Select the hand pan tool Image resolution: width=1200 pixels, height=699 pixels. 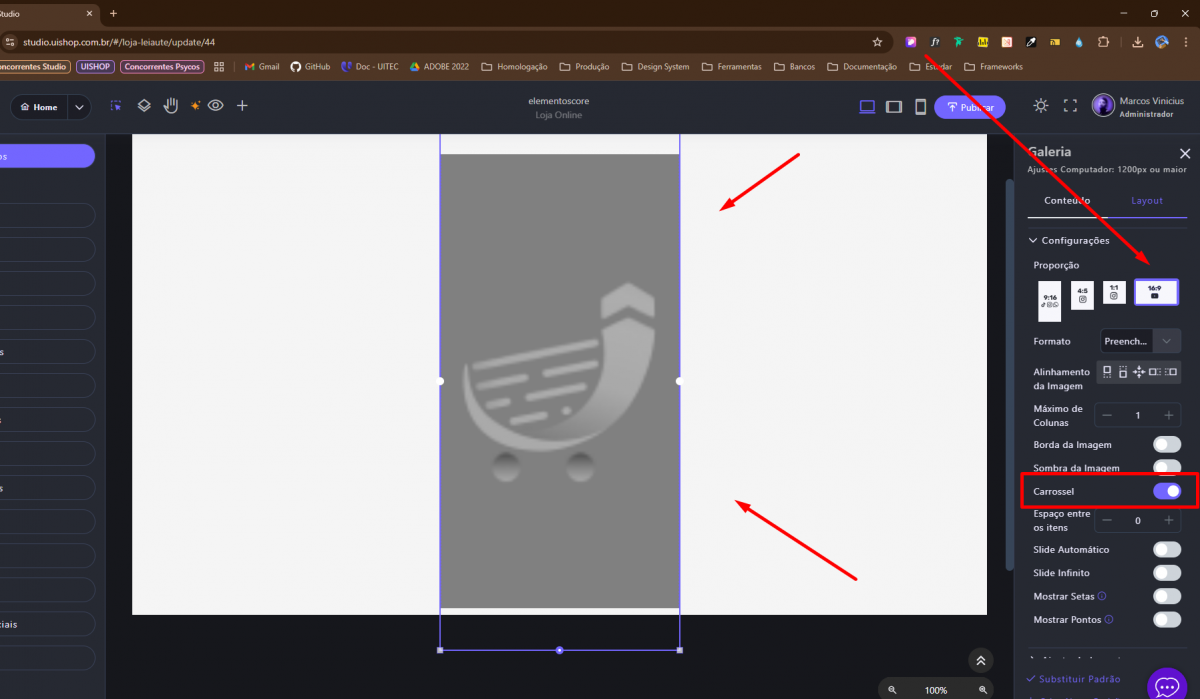[170, 106]
